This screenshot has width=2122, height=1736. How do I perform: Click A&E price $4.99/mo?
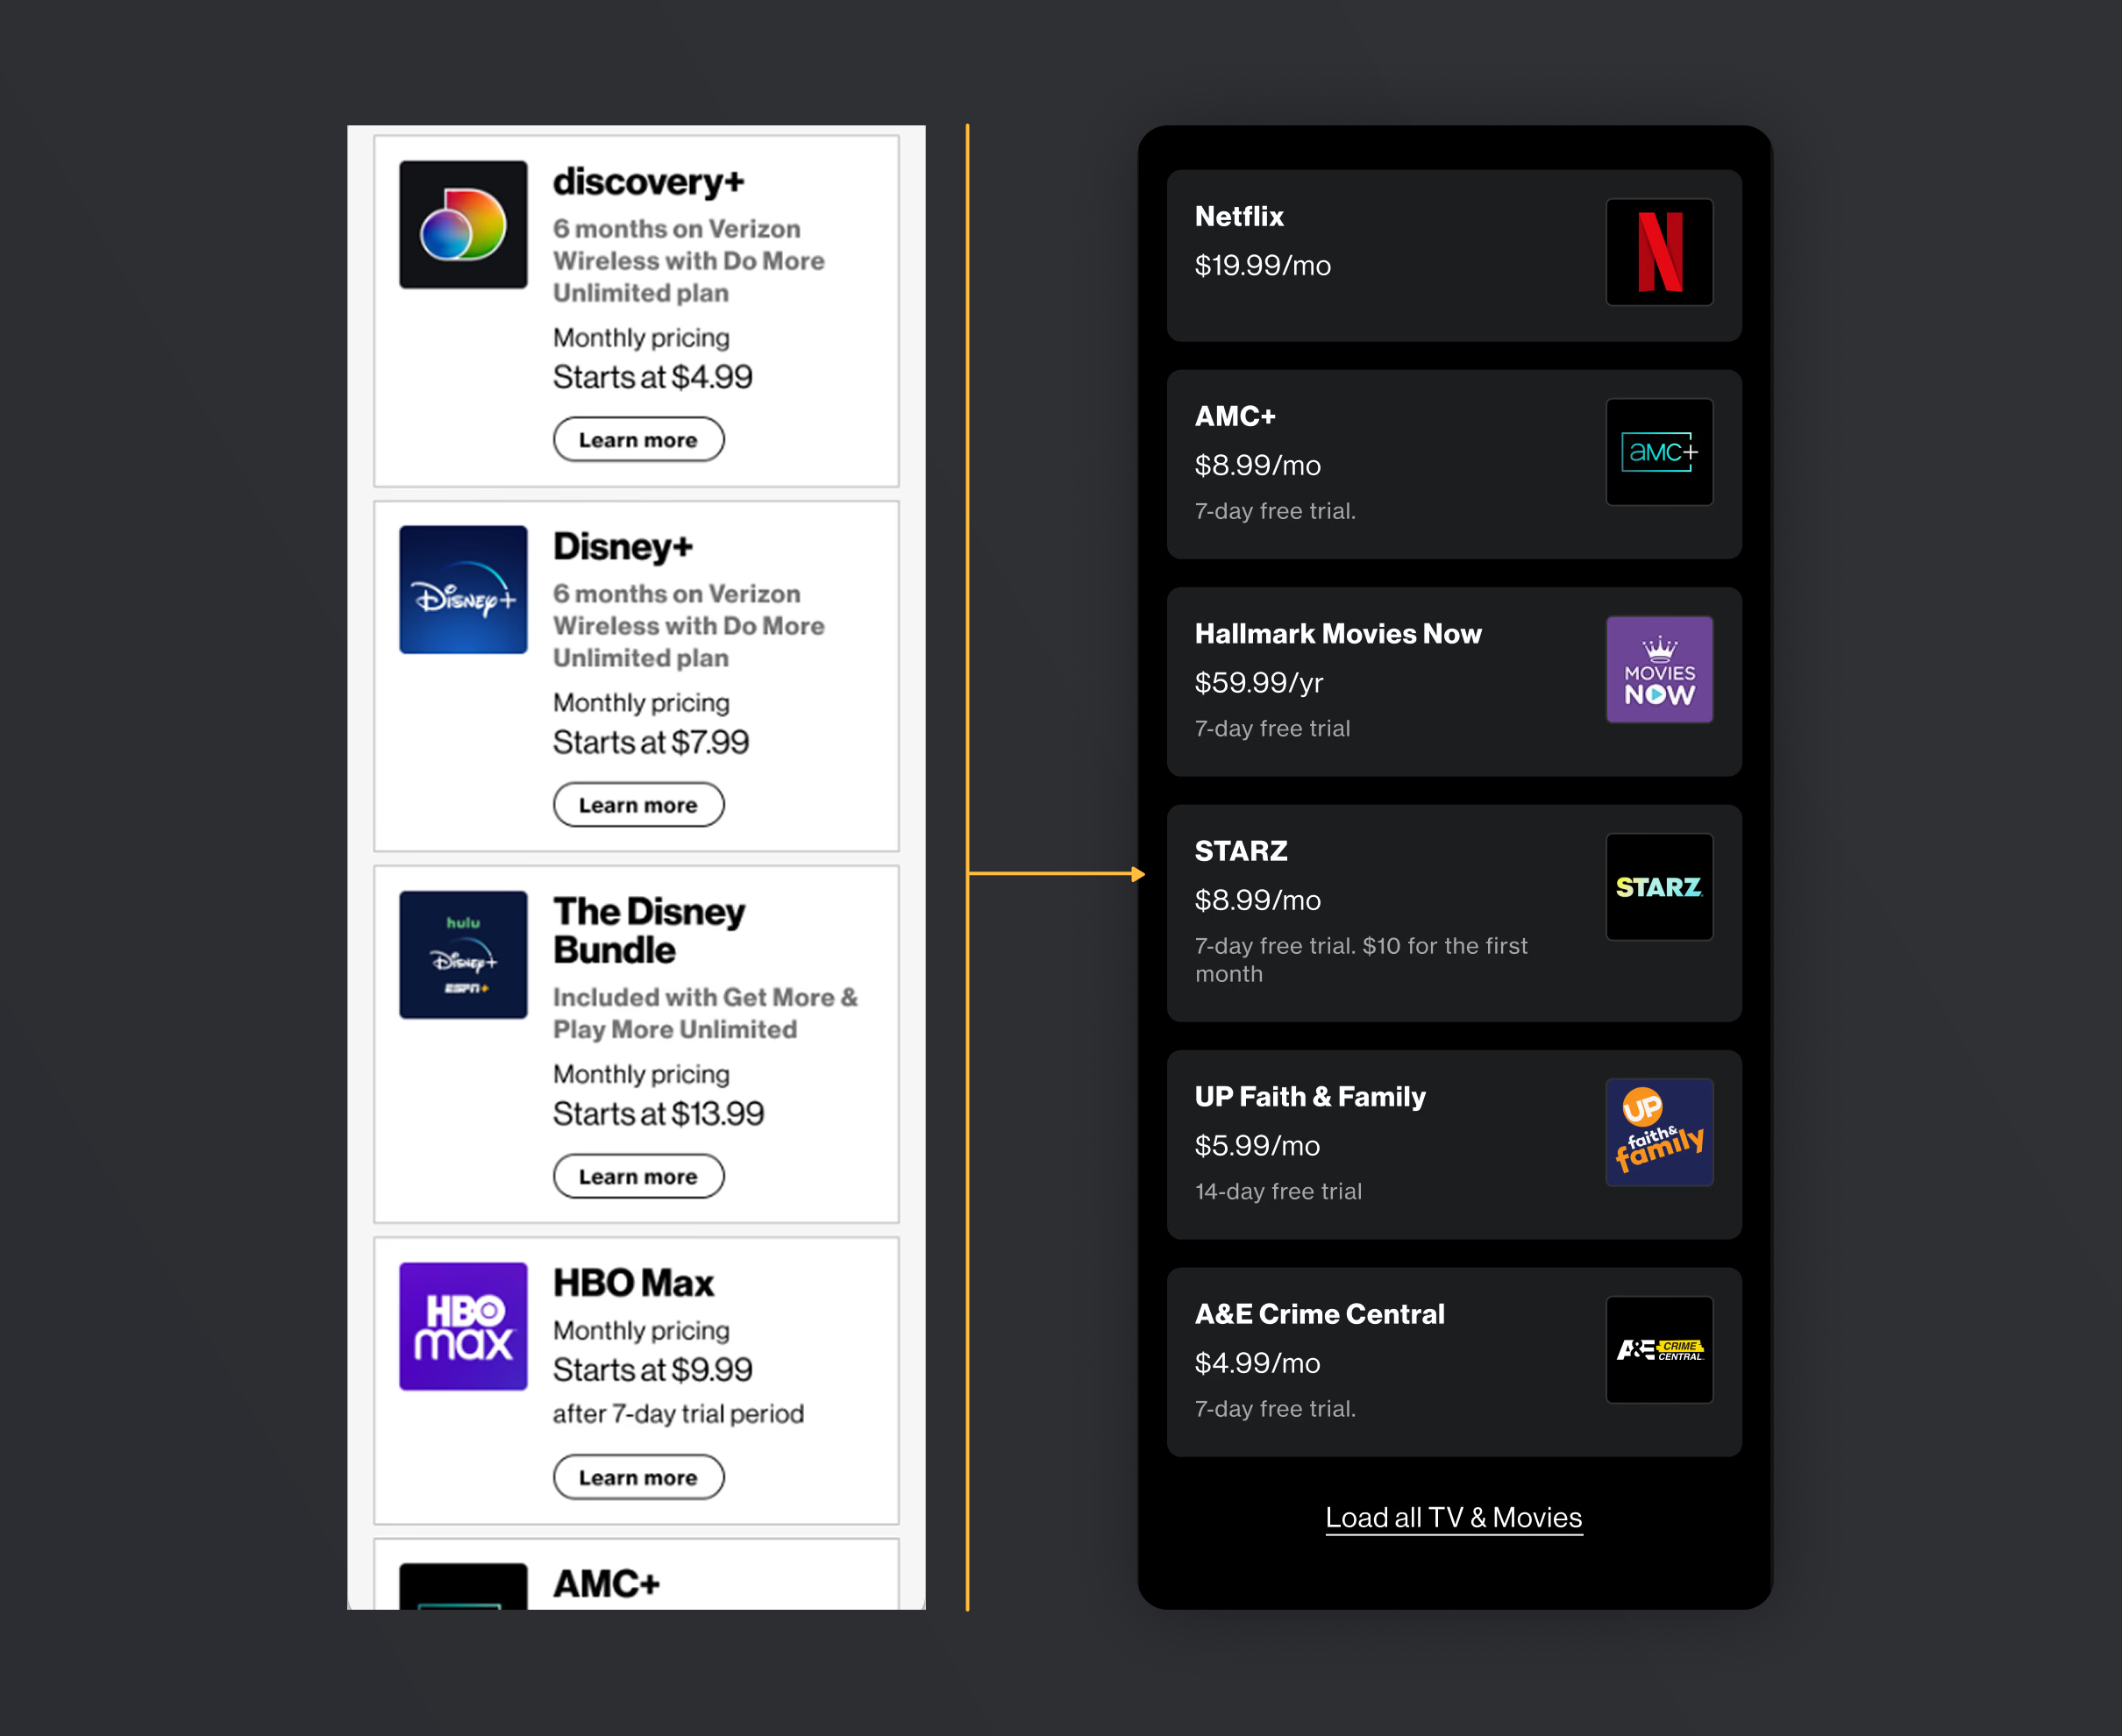tap(1257, 1363)
